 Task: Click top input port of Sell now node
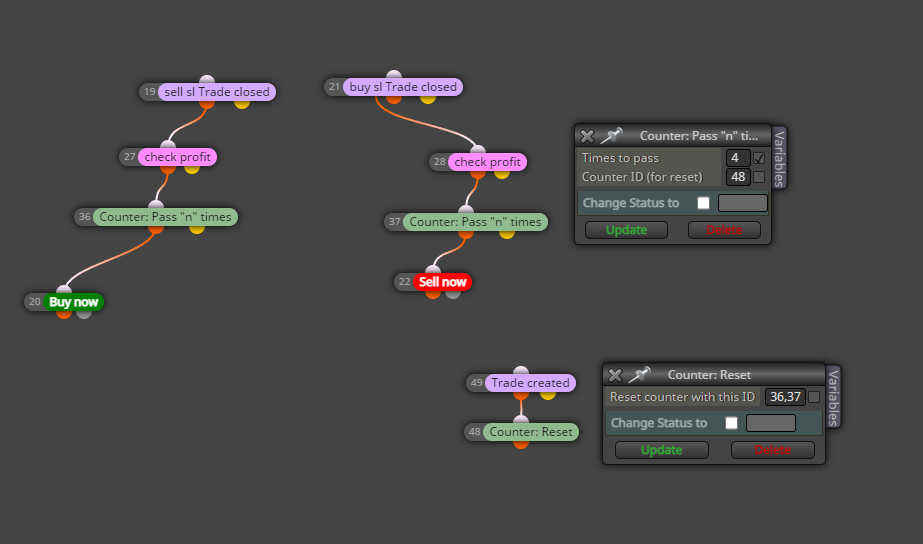pos(433,269)
